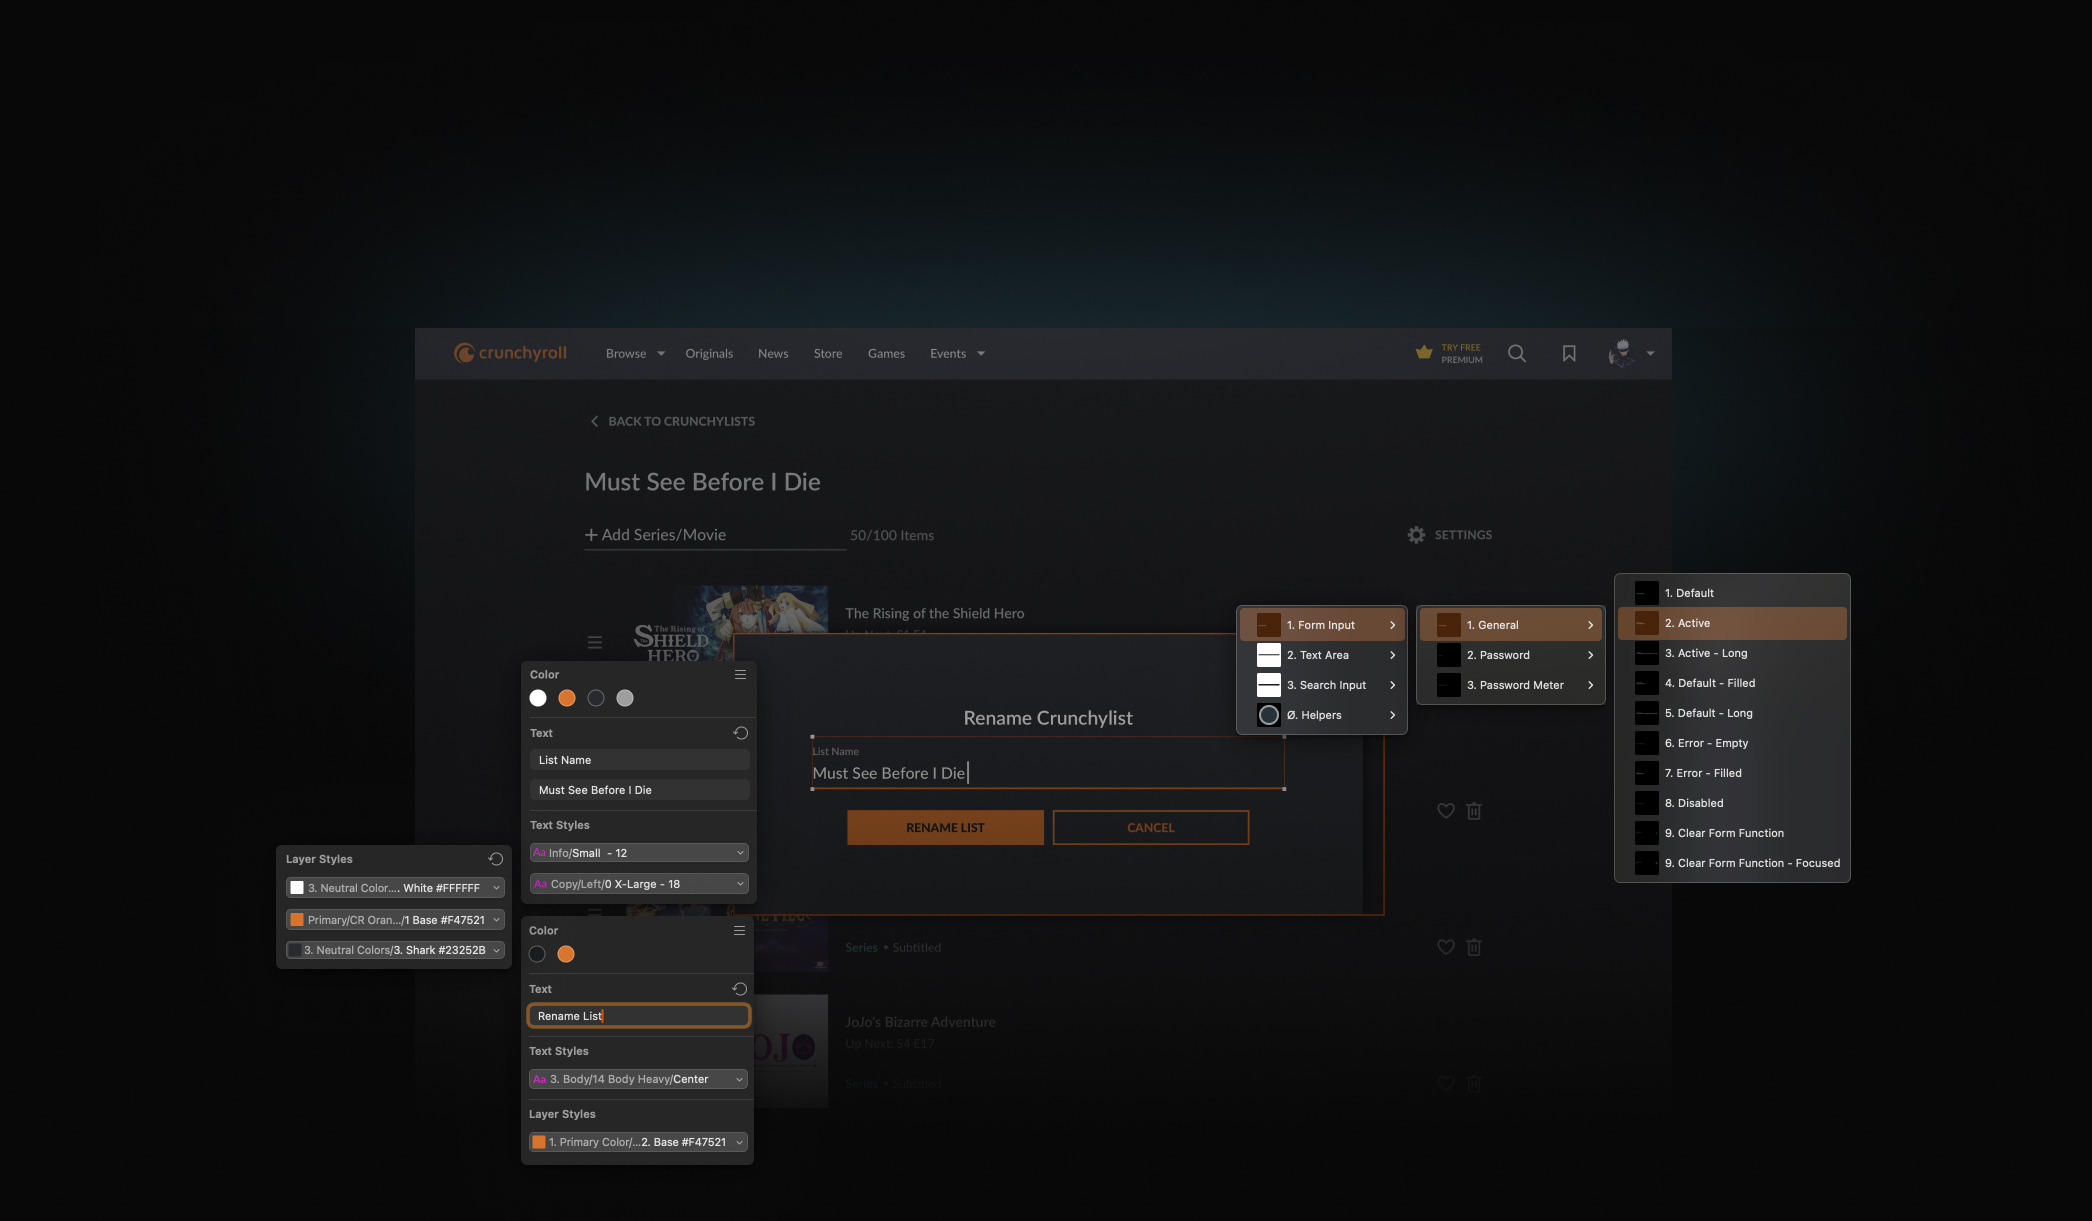Image resolution: width=2092 pixels, height=1221 pixels.
Task: Select Ø. Helpers menu entry
Action: (x=1322, y=715)
